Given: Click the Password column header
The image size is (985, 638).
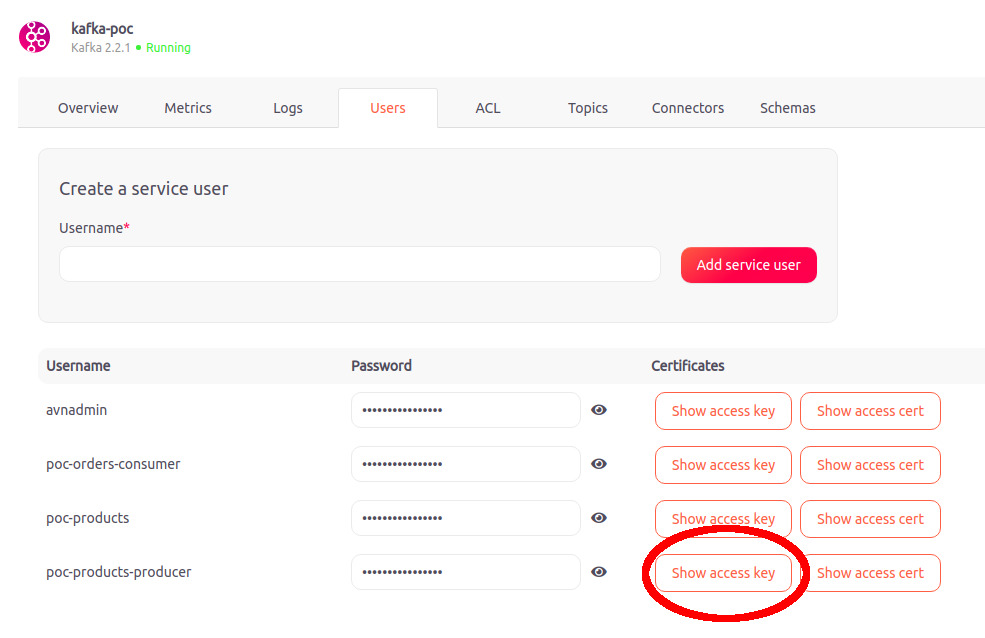Looking at the screenshot, I should 381,365.
